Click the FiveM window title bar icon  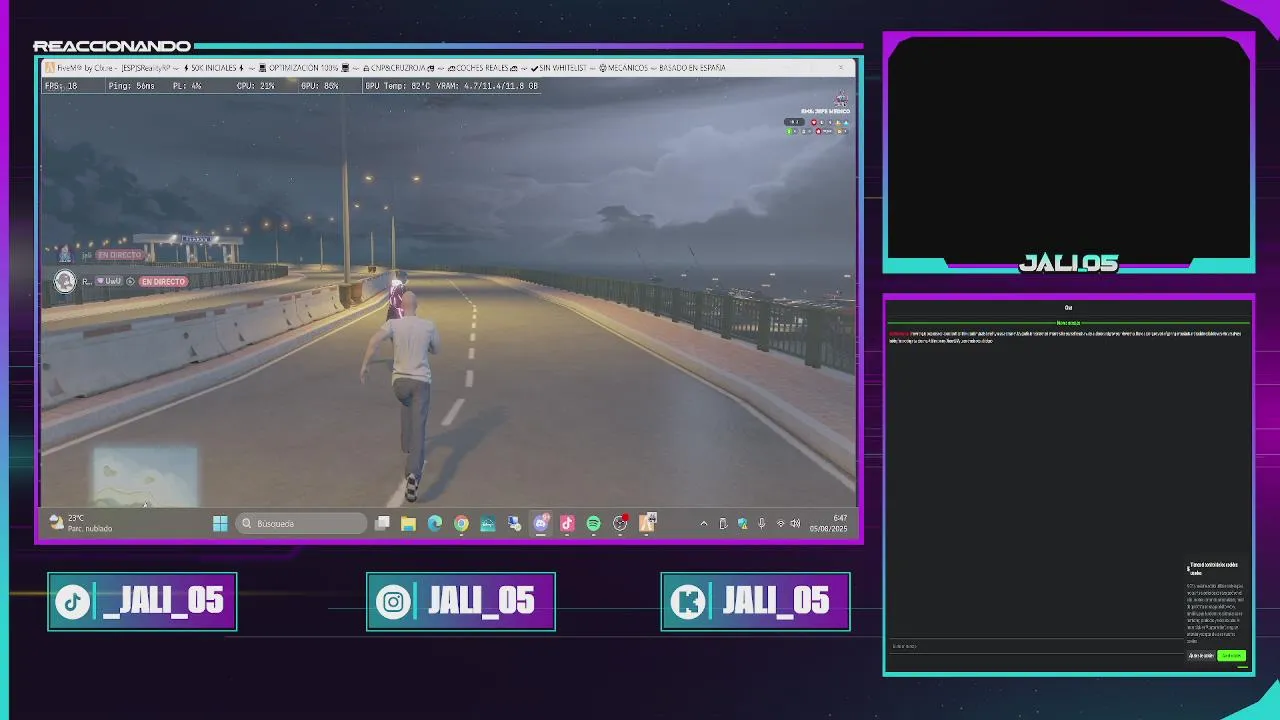click(x=49, y=68)
